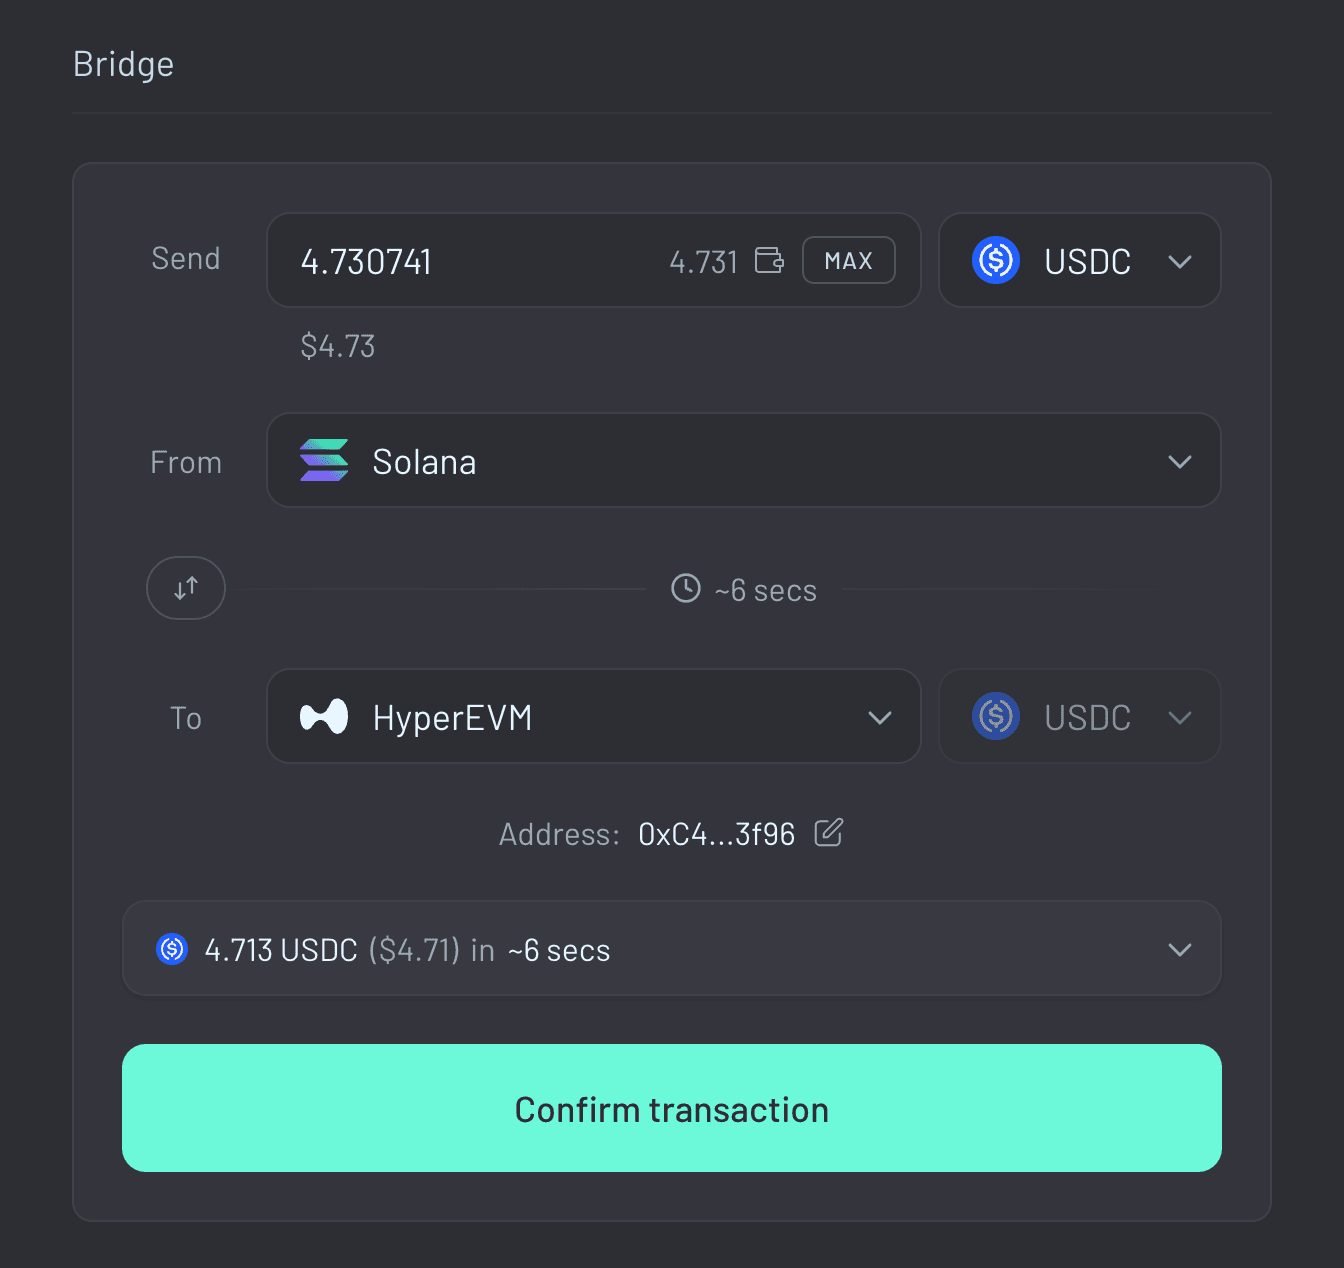
Task: Swap the From and To chains
Action: (186, 588)
